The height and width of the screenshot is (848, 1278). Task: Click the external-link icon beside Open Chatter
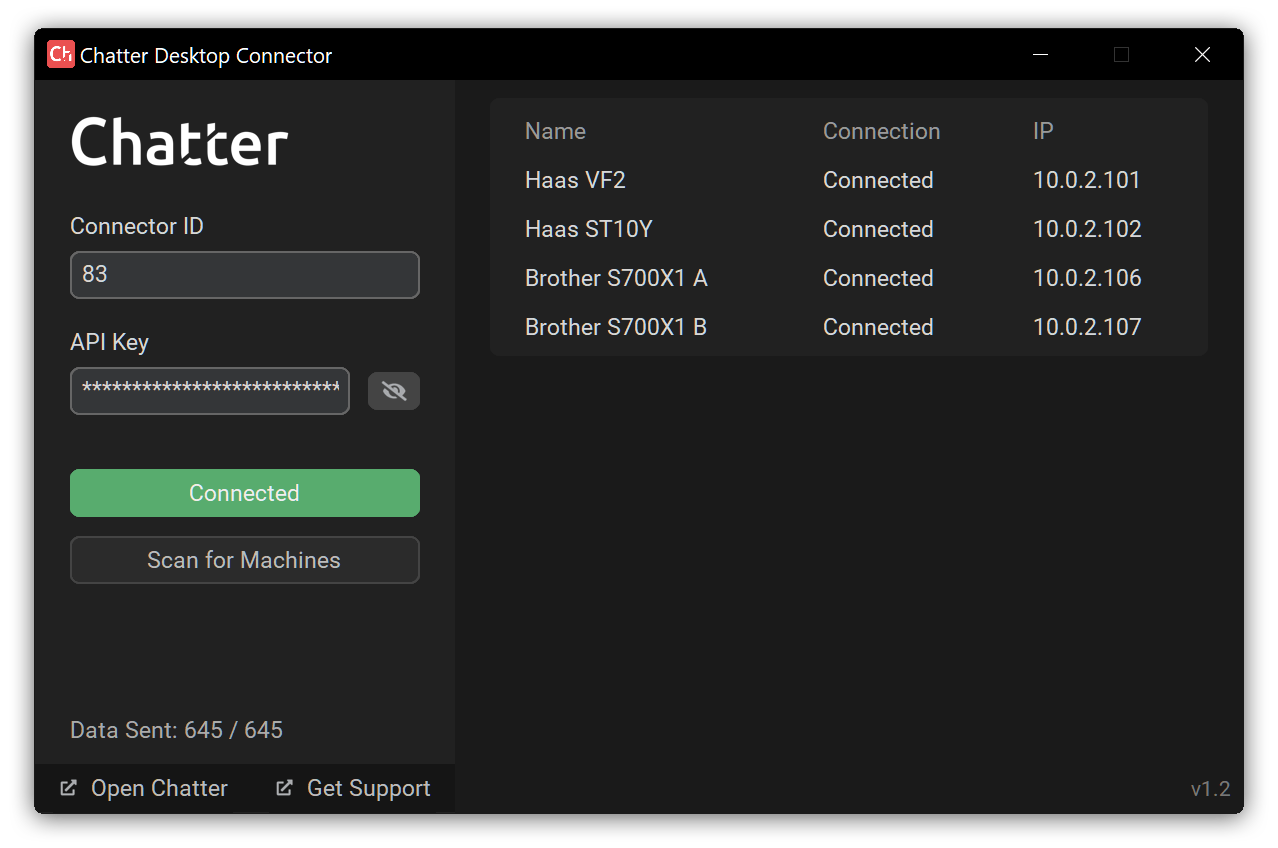[68, 788]
